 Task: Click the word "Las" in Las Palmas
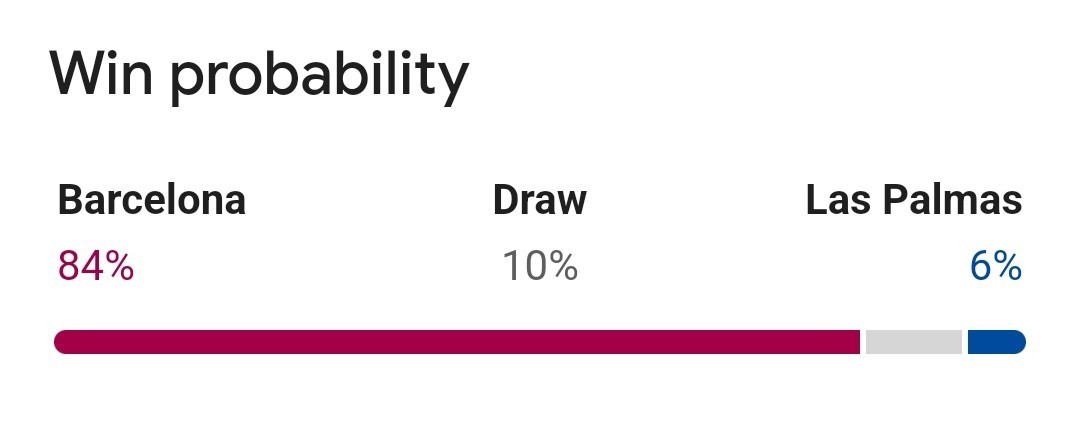[838, 200]
